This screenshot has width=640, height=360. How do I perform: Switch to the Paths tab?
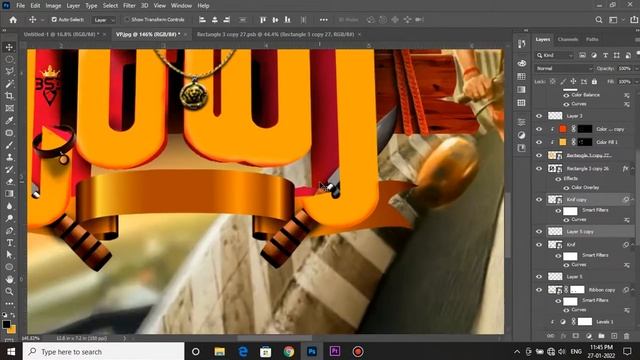click(x=592, y=39)
